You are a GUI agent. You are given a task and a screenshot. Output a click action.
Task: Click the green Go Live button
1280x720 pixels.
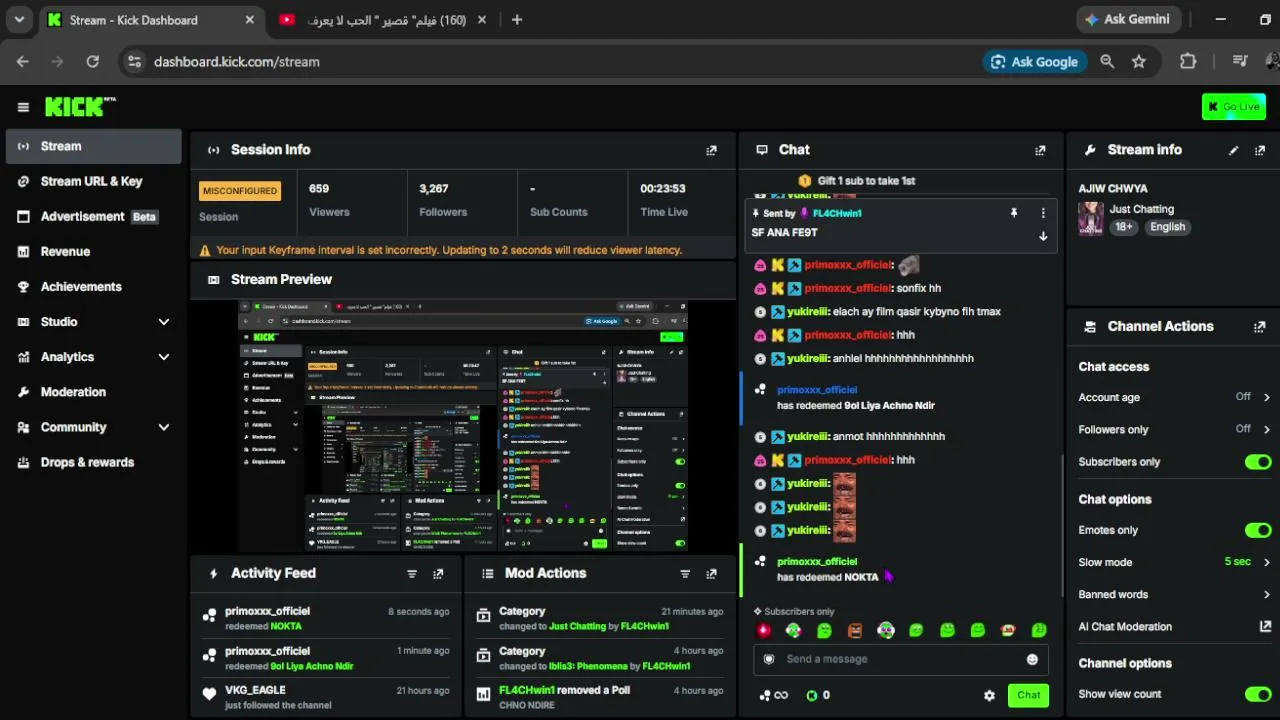point(1234,107)
